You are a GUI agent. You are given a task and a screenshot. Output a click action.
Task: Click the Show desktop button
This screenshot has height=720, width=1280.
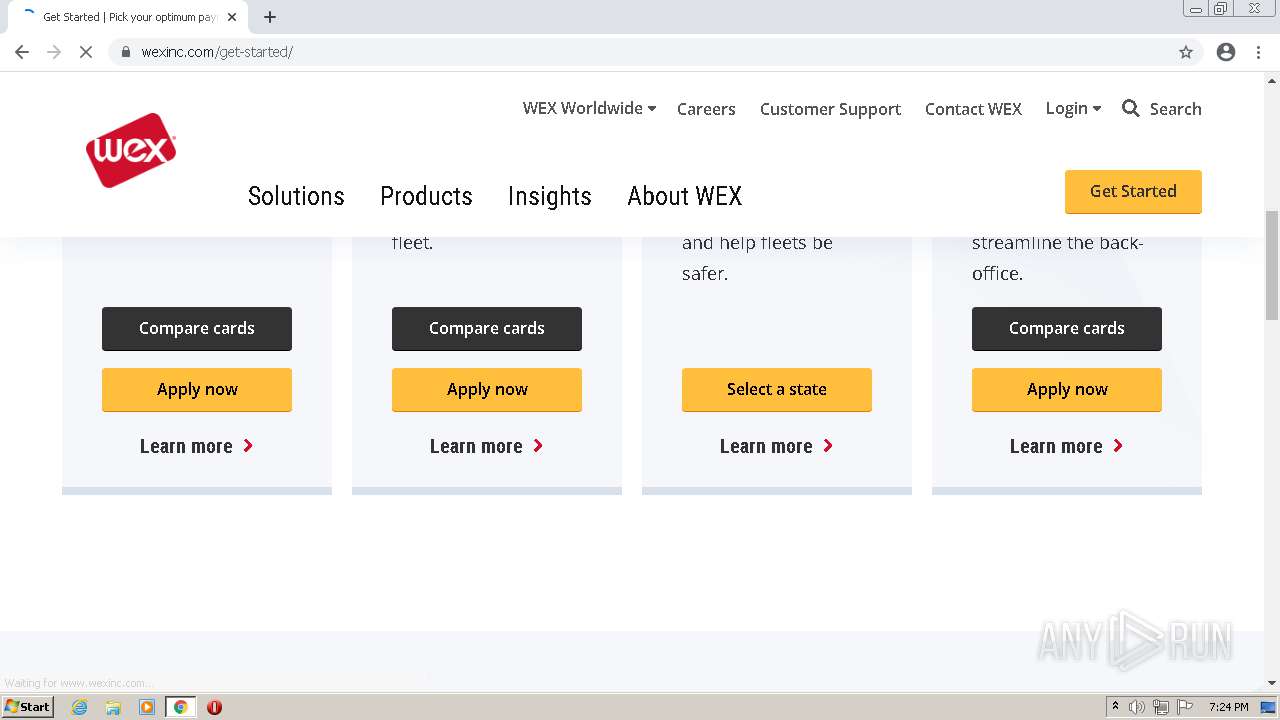[1269, 707]
